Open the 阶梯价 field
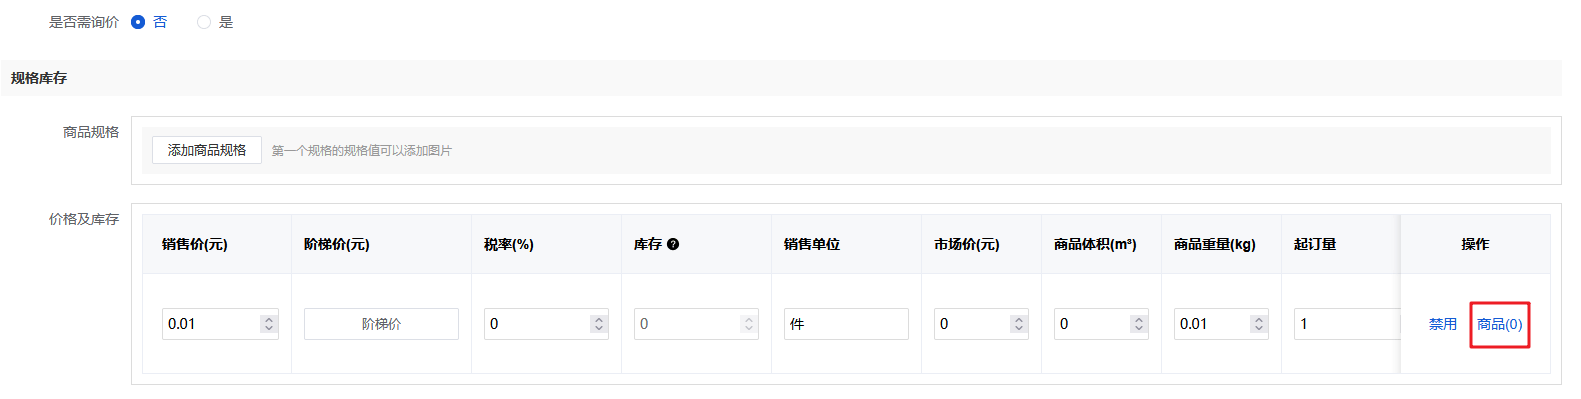 coord(381,324)
